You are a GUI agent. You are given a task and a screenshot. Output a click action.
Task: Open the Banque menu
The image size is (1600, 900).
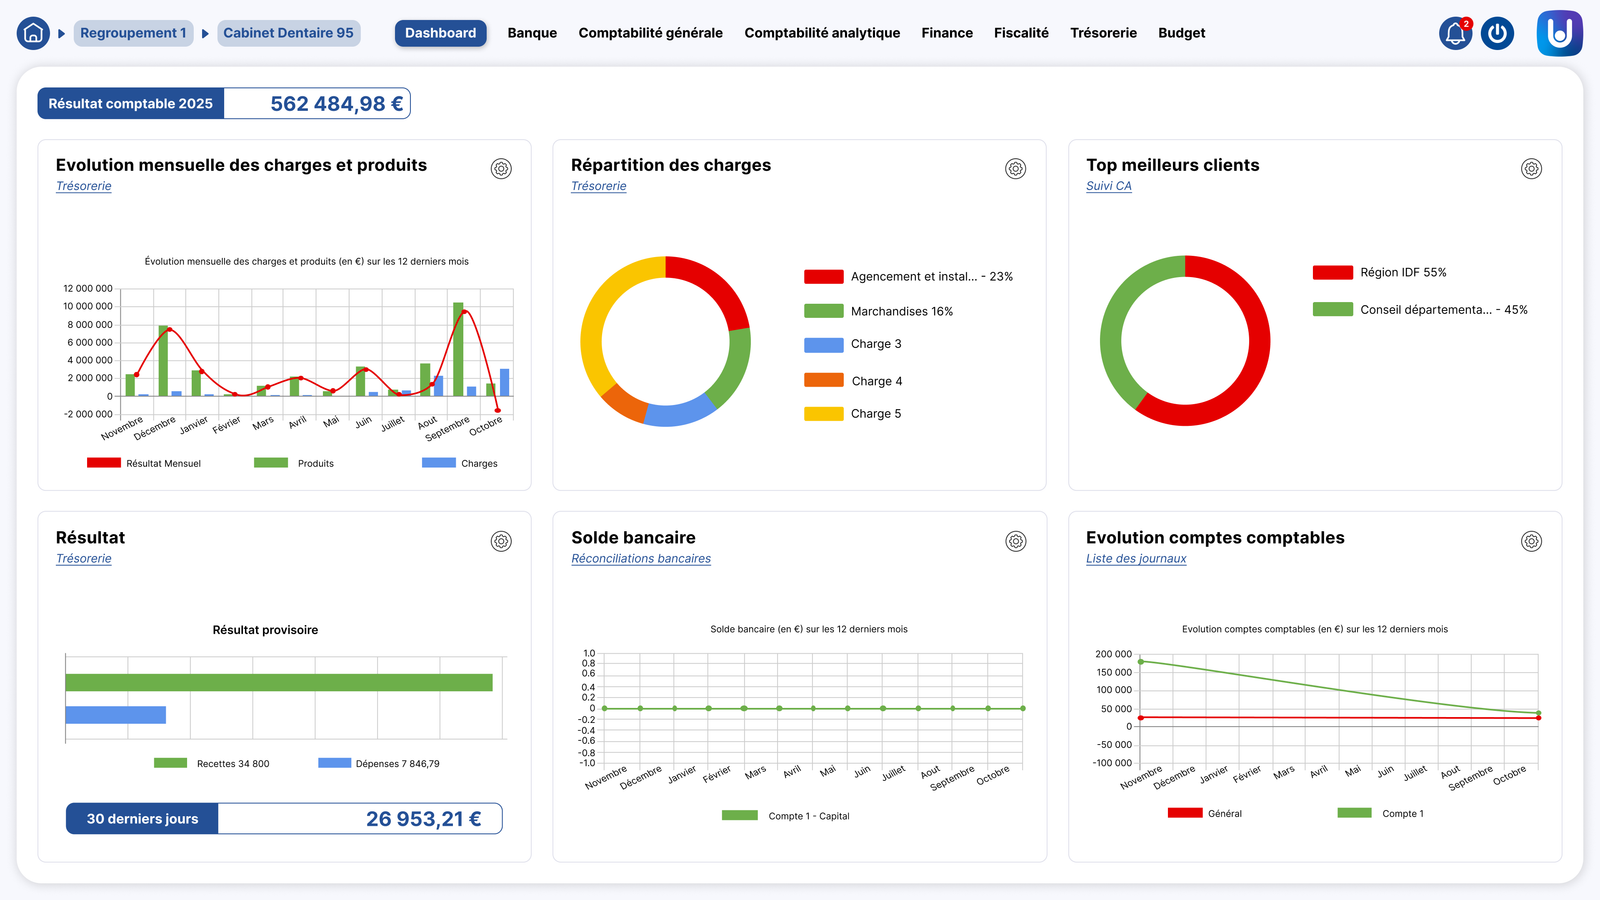532,33
